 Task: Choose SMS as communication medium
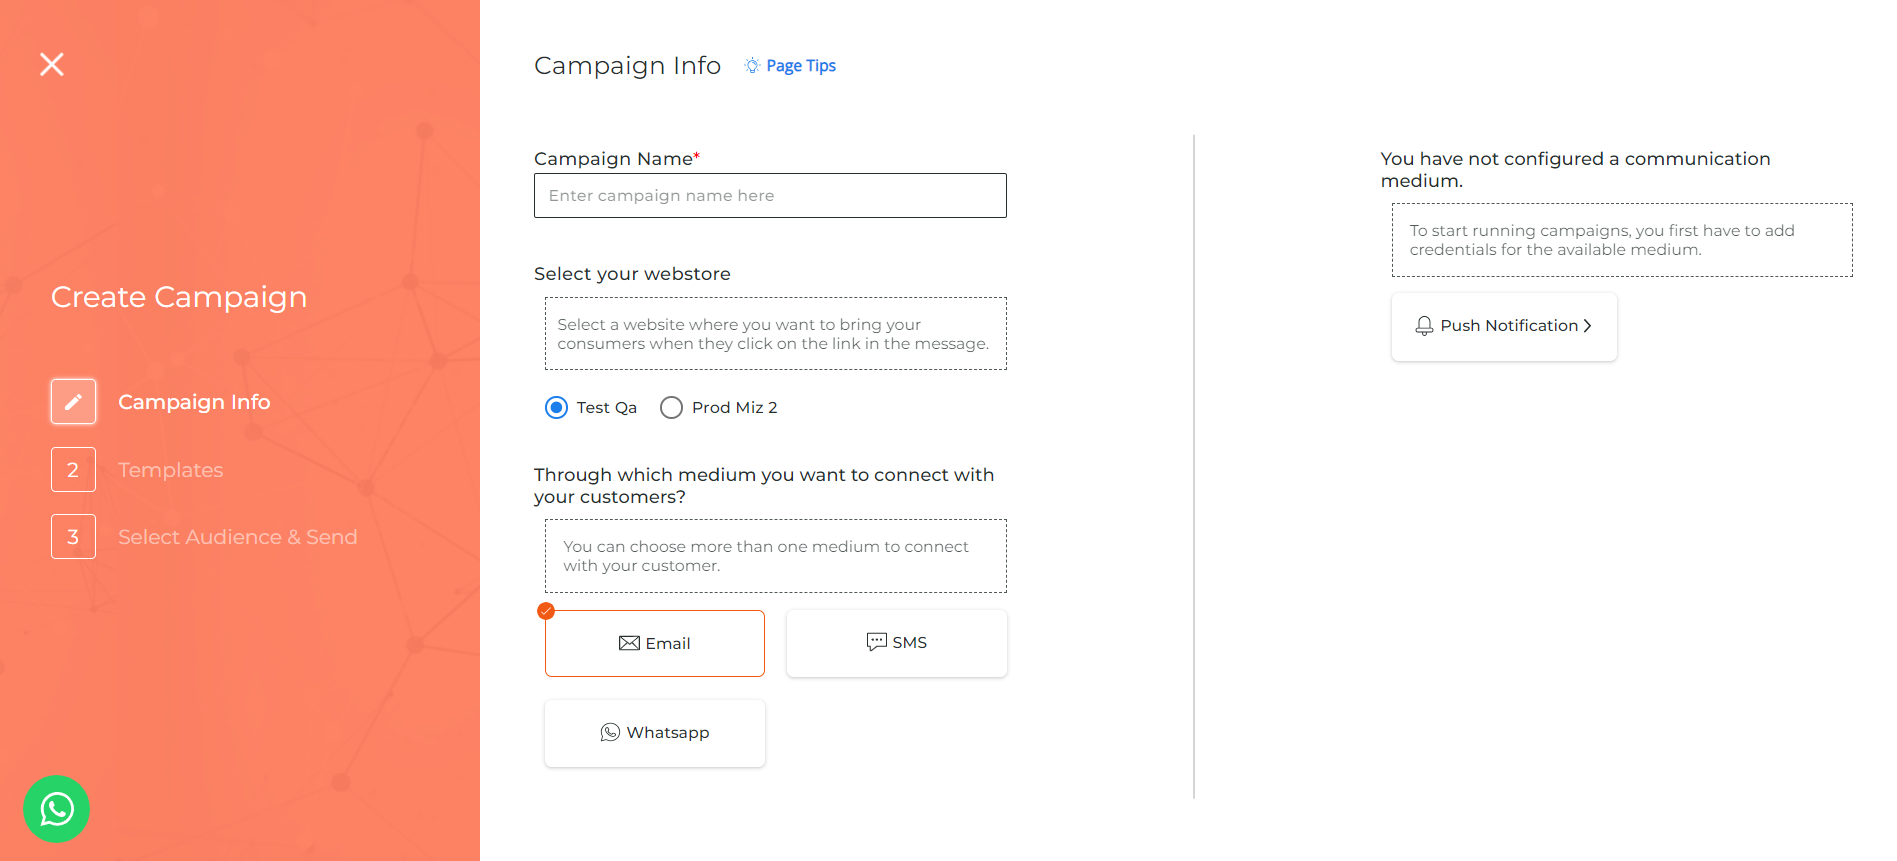[x=897, y=643]
